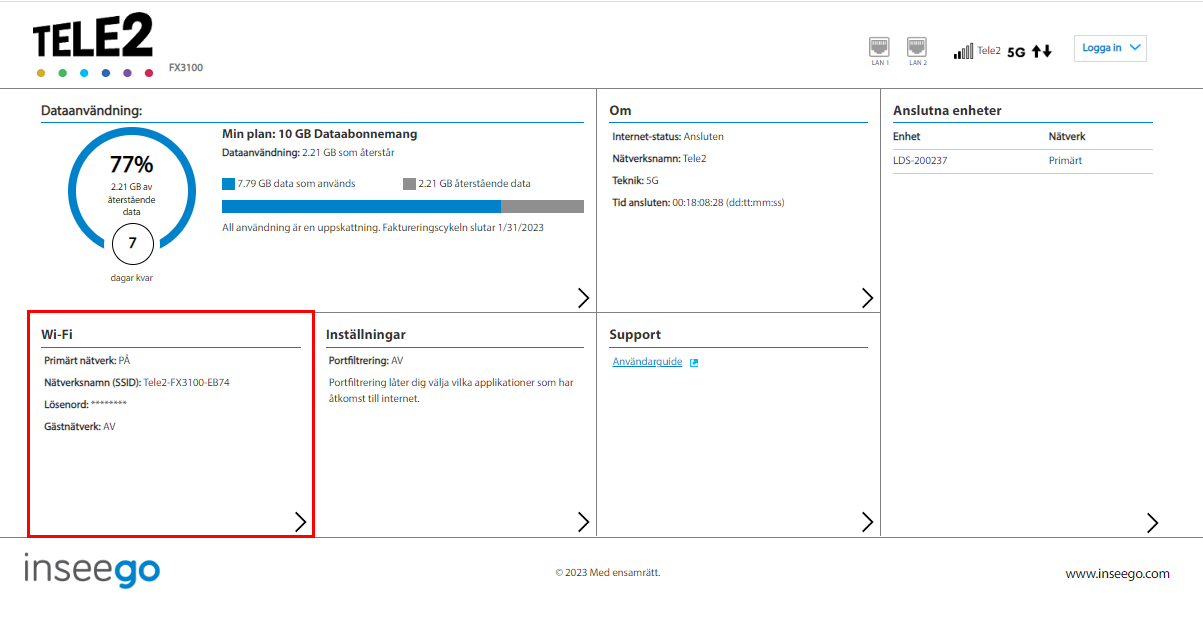Click the LAN 2 port icon
Image resolution: width=1203 pixels, height=632 pixels.
click(917, 47)
